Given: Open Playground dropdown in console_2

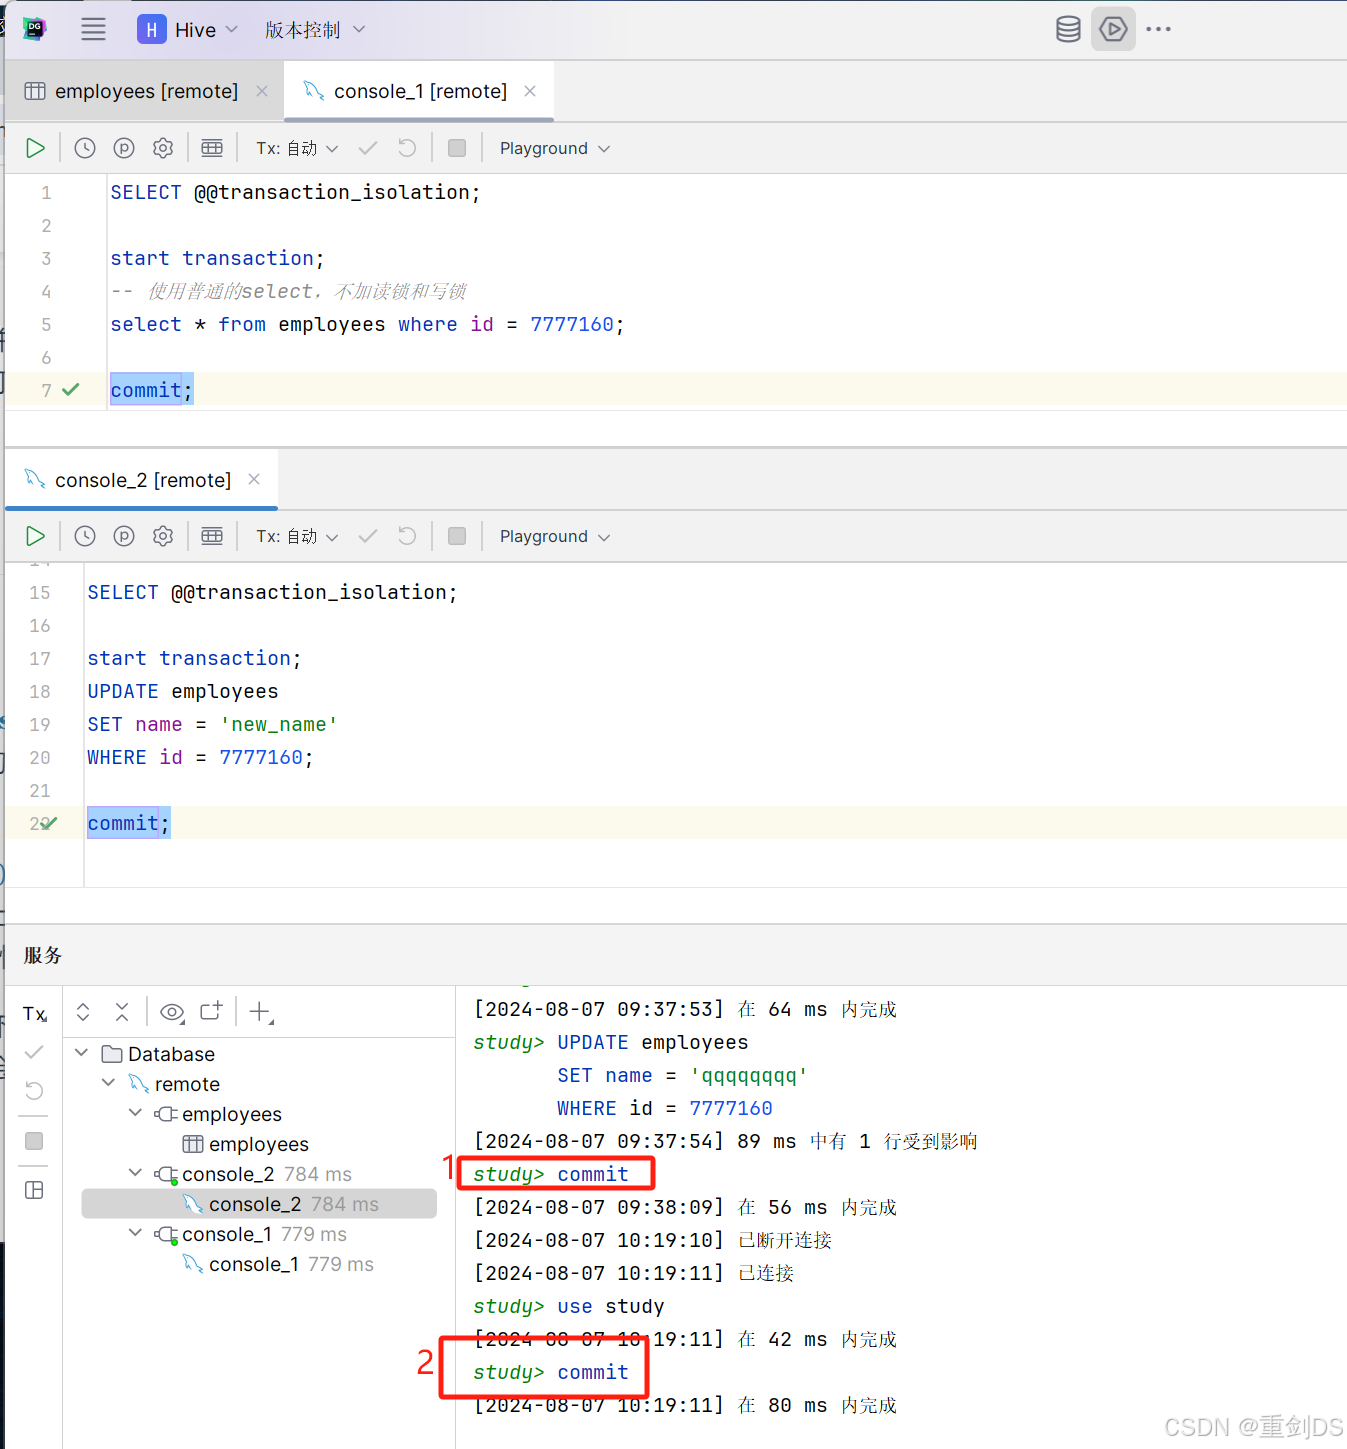Looking at the screenshot, I should [x=555, y=536].
